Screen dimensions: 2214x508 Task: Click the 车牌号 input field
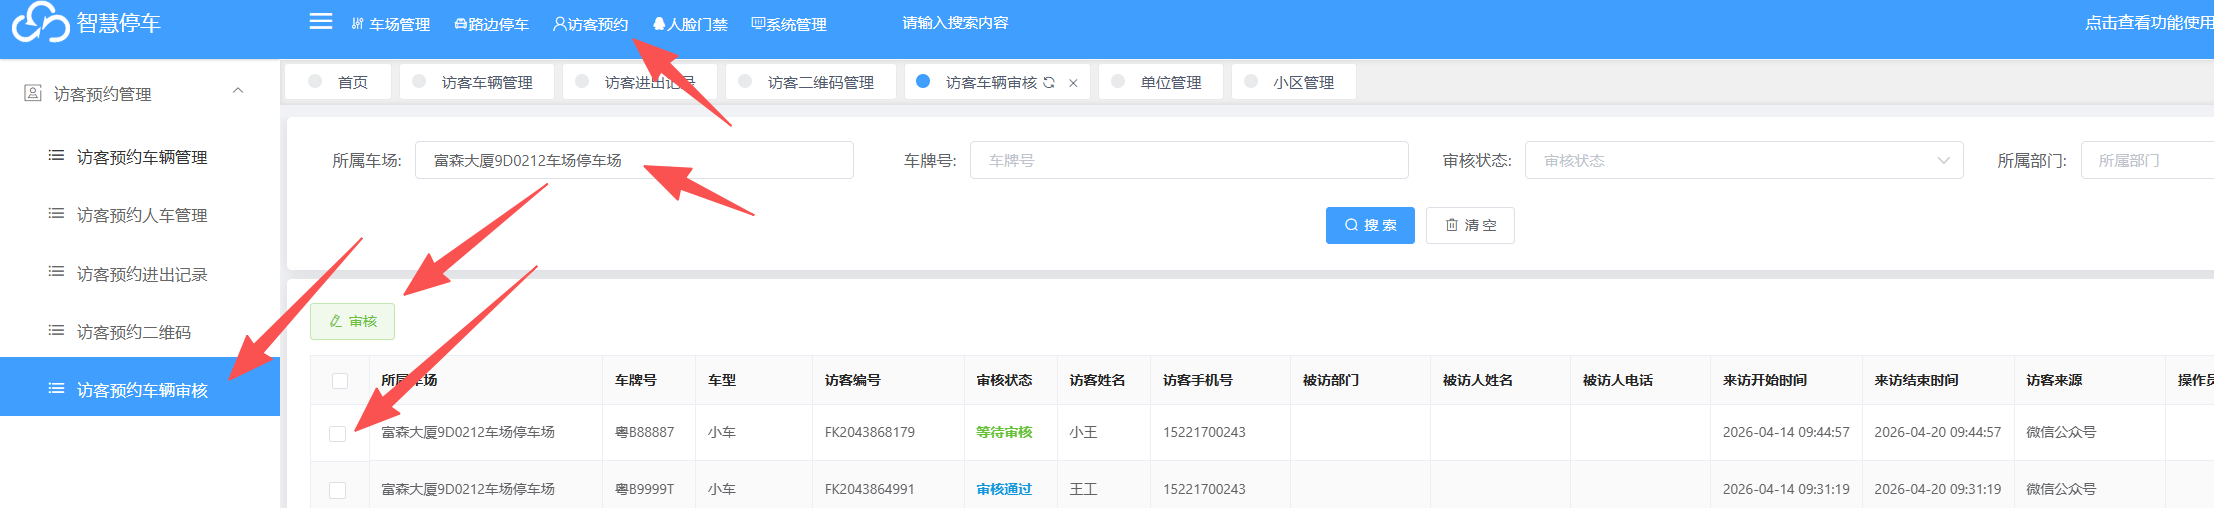[x=1189, y=160]
